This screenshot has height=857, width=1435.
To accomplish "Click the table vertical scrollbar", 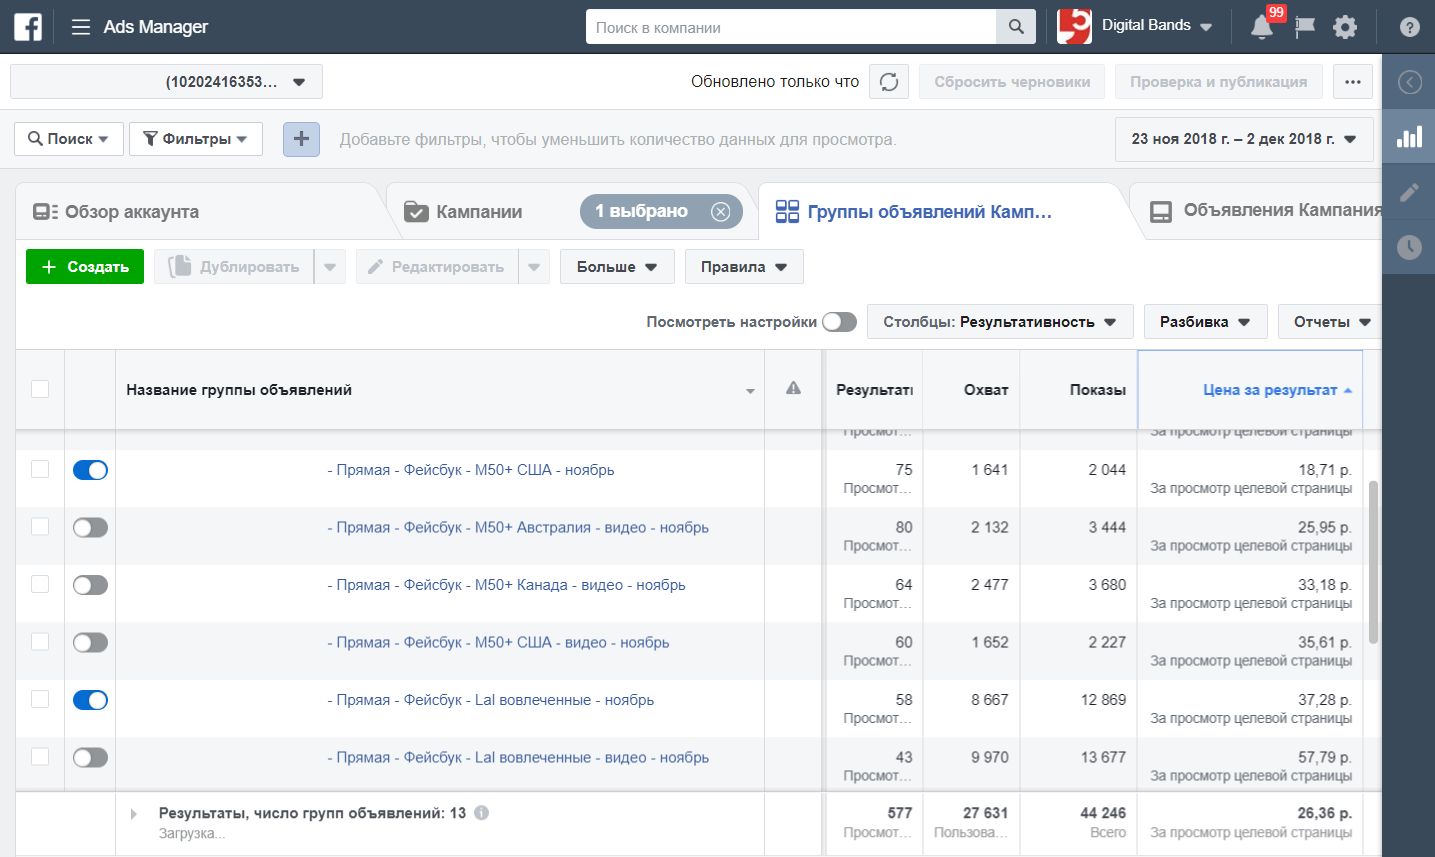I will tap(1373, 560).
